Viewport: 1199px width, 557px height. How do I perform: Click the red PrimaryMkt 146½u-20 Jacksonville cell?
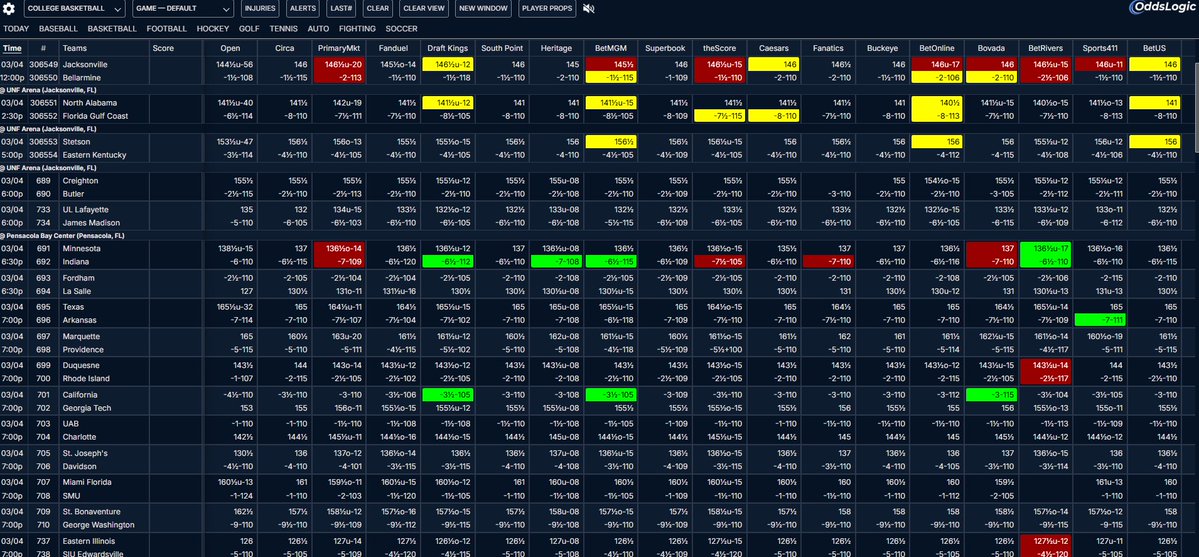click(x=339, y=65)
